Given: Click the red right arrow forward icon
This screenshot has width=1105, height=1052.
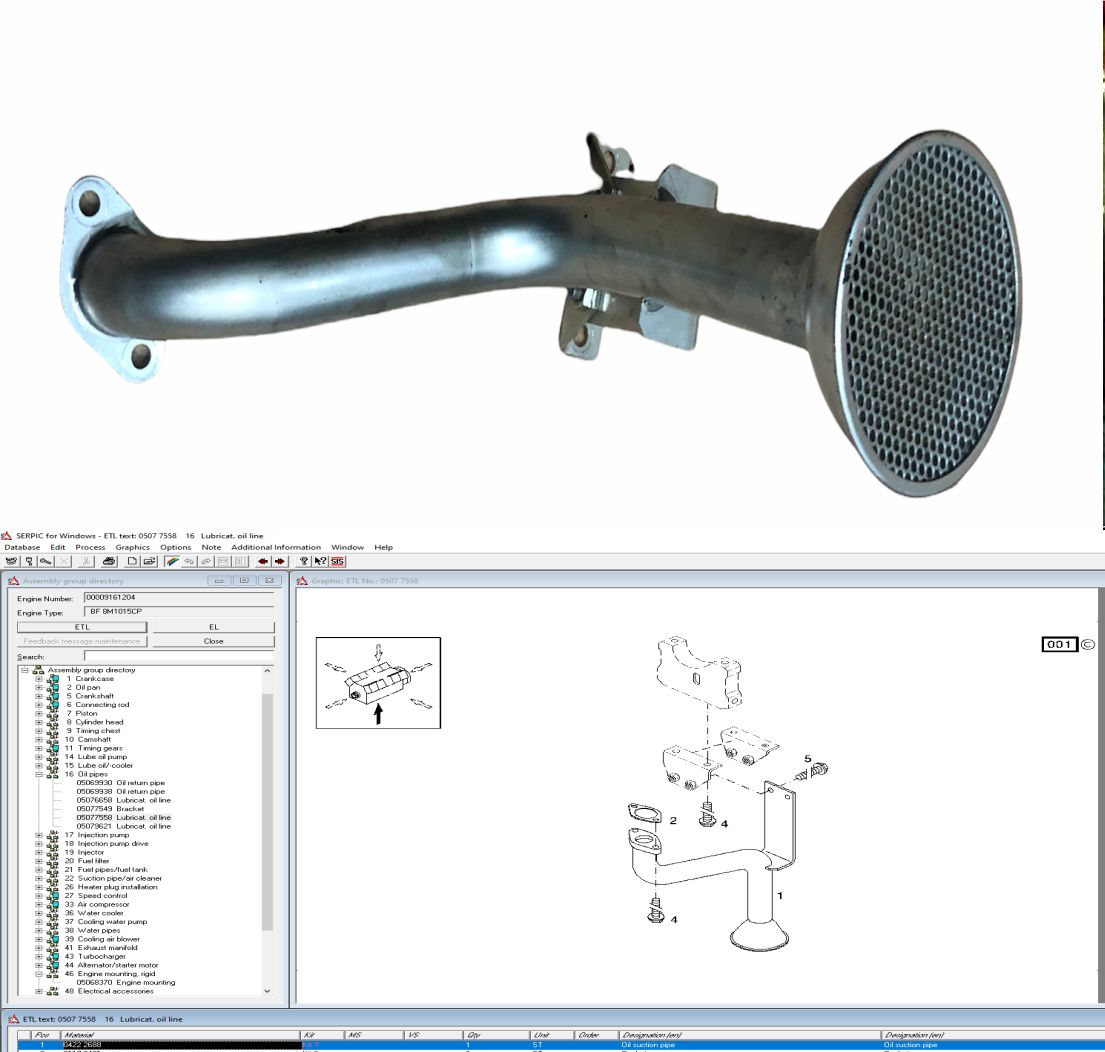Looking at the screenshot, I should [x=280, y=562].
